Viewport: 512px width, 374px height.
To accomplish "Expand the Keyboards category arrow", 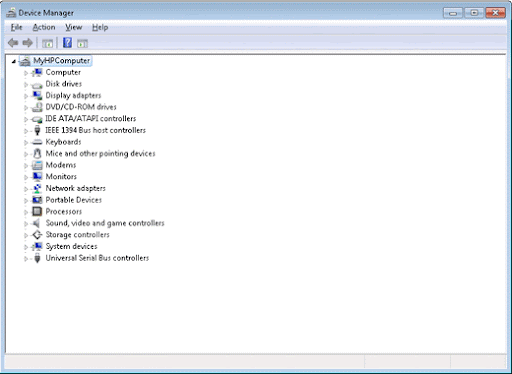I will tap(26, 143).
